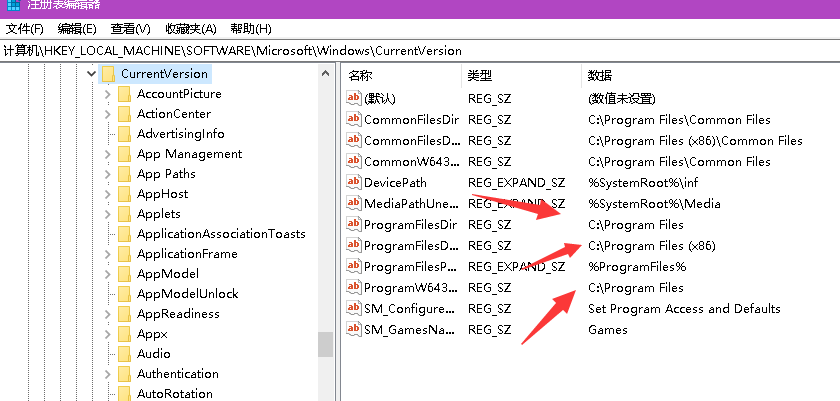Click the folder icon next to Authentication

pyautogui.click(x=124, y=374)
